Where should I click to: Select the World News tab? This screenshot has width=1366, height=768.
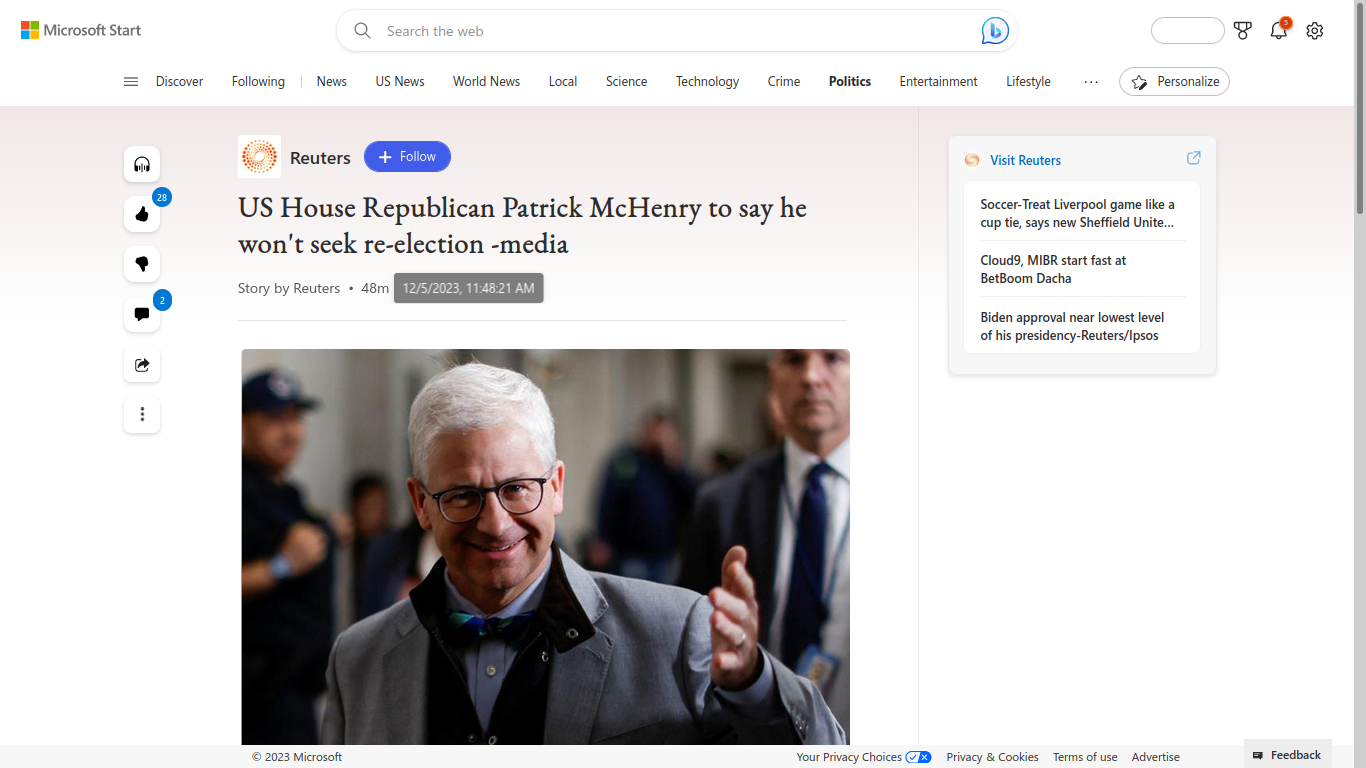pyautogui.click(x=486, y=82)
